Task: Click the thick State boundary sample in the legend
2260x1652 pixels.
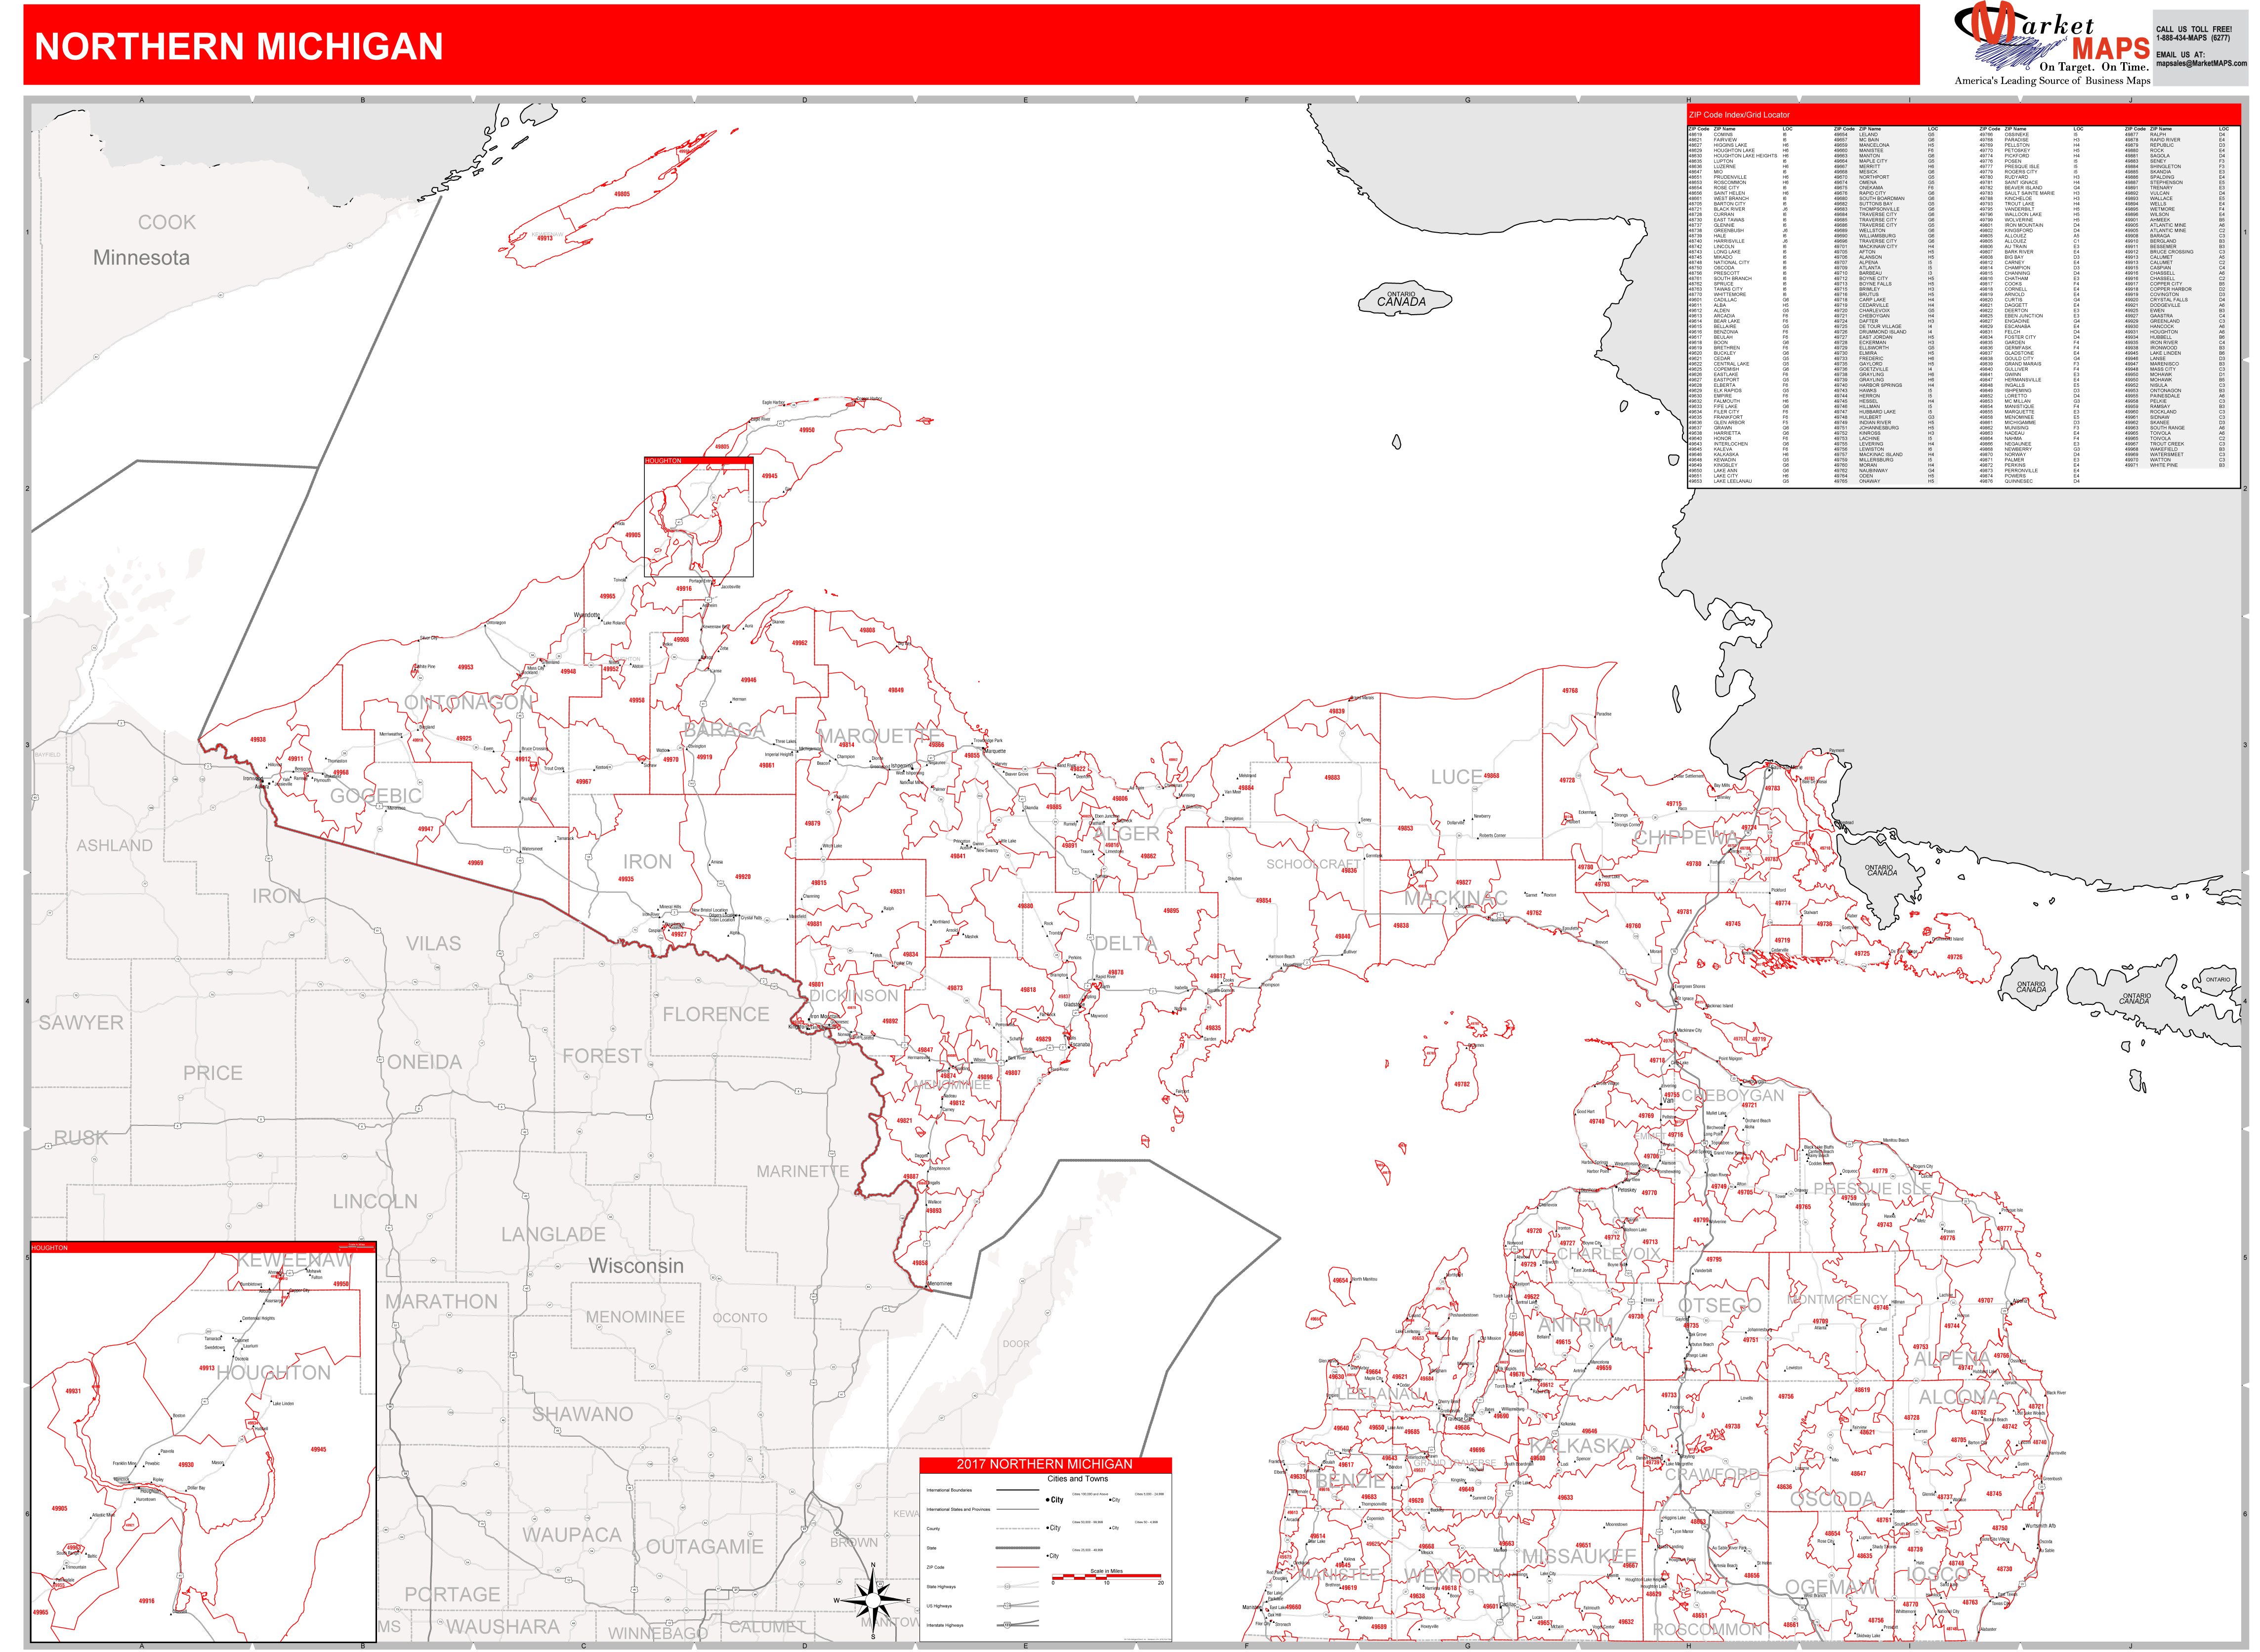Action: click(x=1018, y=1548)
